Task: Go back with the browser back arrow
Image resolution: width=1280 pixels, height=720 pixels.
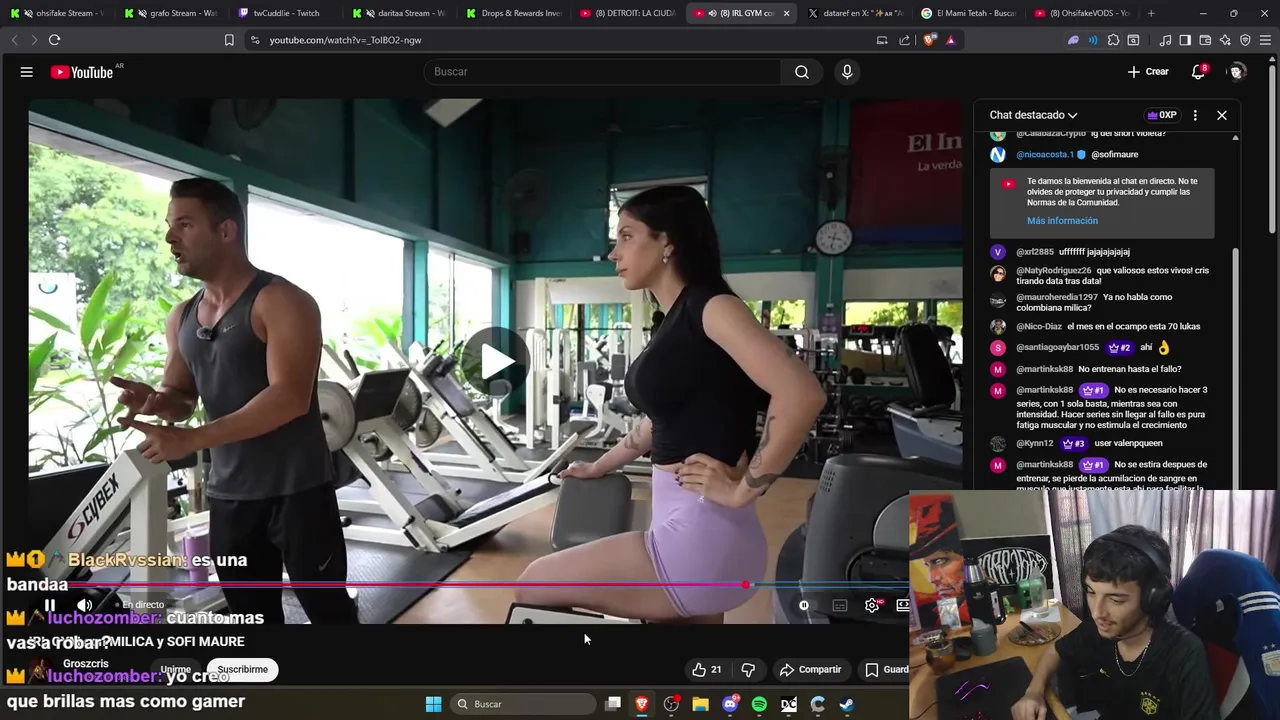Action: 14,40
